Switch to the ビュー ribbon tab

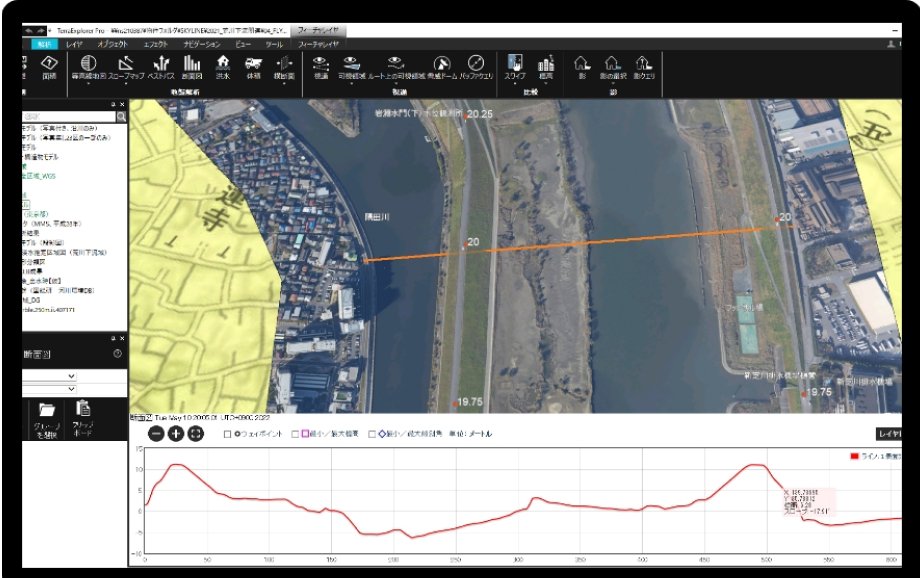(243, 44)
